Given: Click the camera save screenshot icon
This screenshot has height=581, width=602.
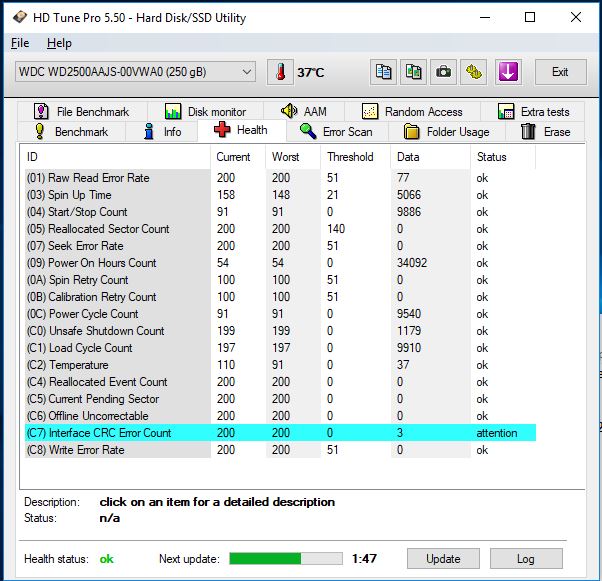Looking at the screenshot, I should pyautogui.click(x=443, y=72).
